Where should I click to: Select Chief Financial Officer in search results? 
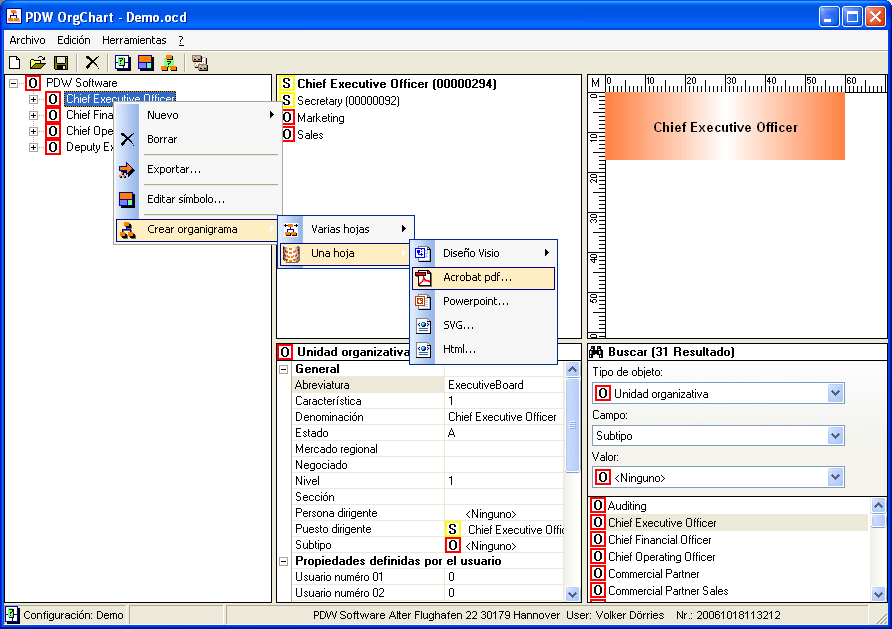[659, 540]
